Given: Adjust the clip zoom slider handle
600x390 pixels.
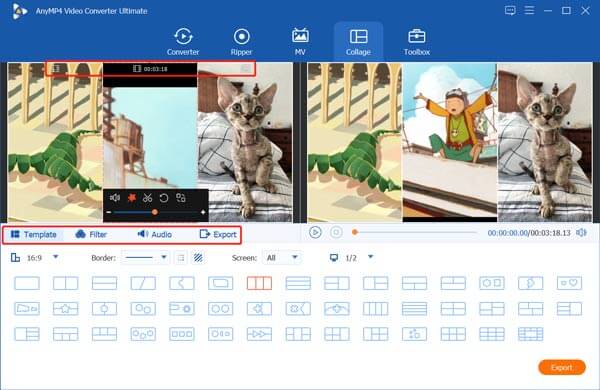Looking at the screenshot, I should click(x=155, y=212).
